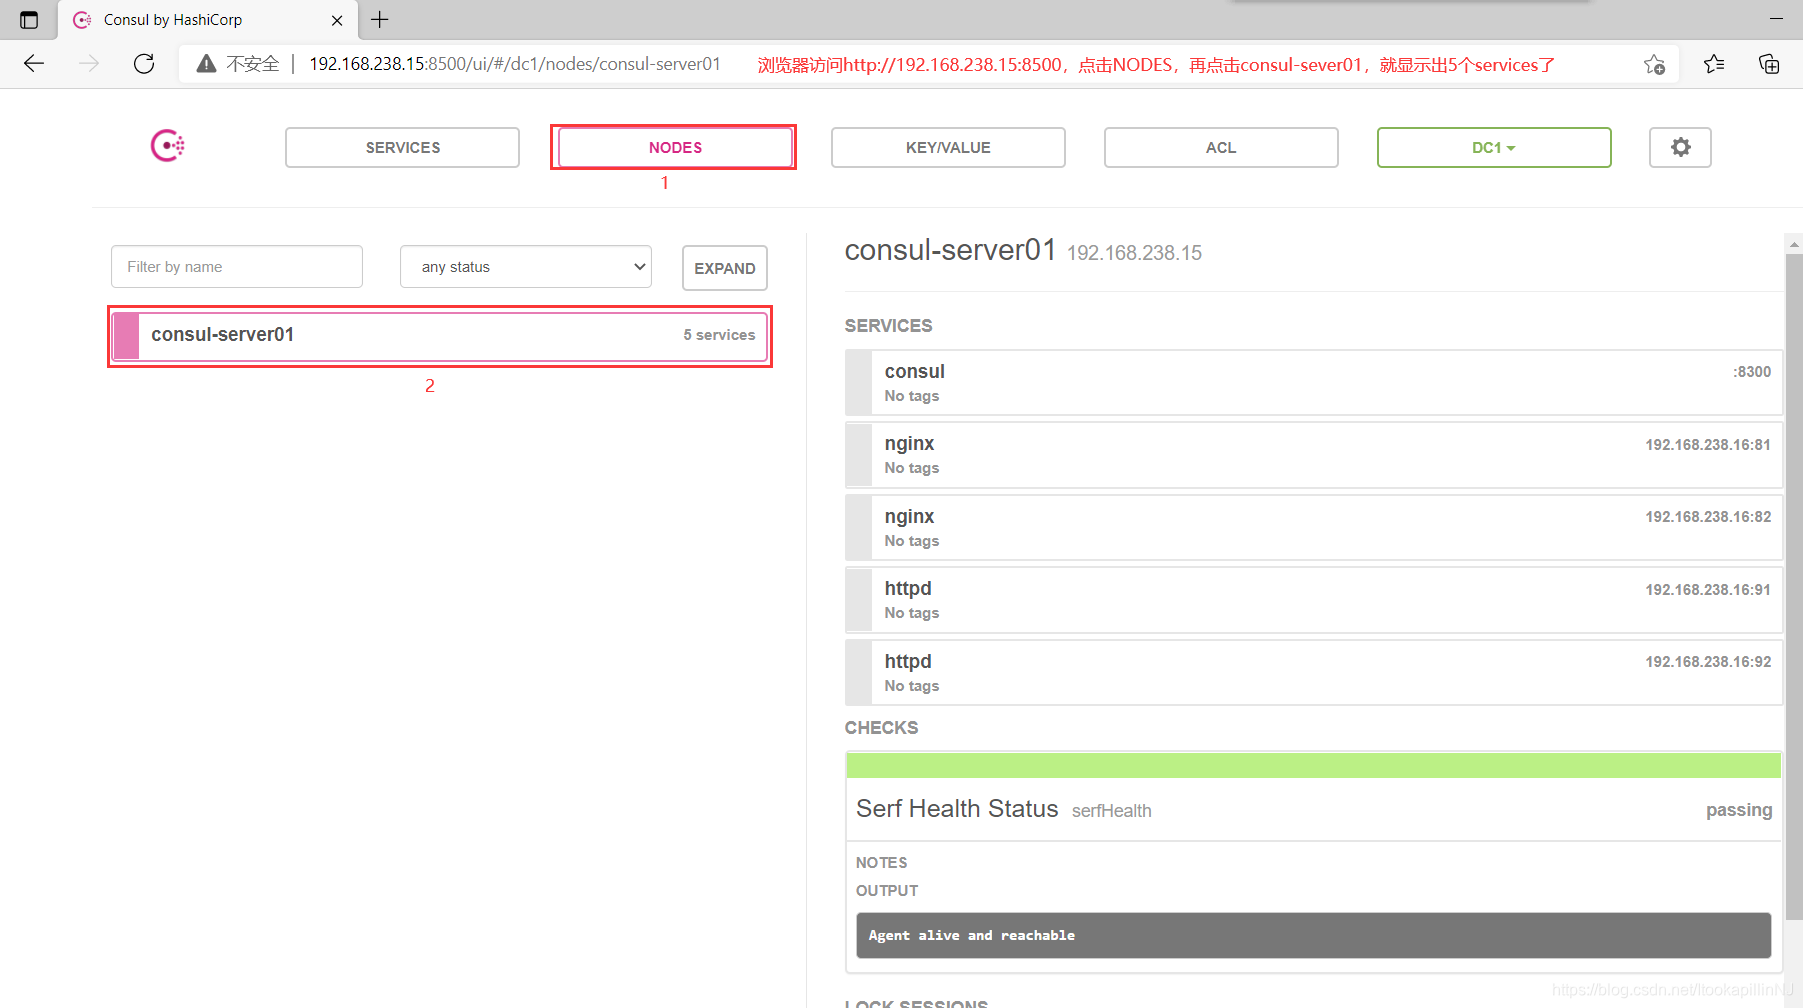Image resolution: width=1803 pixels, height=1008 pixels.
Task: Open the favorites list icon
Action: pyautogui.click(x=1714, y=64)
